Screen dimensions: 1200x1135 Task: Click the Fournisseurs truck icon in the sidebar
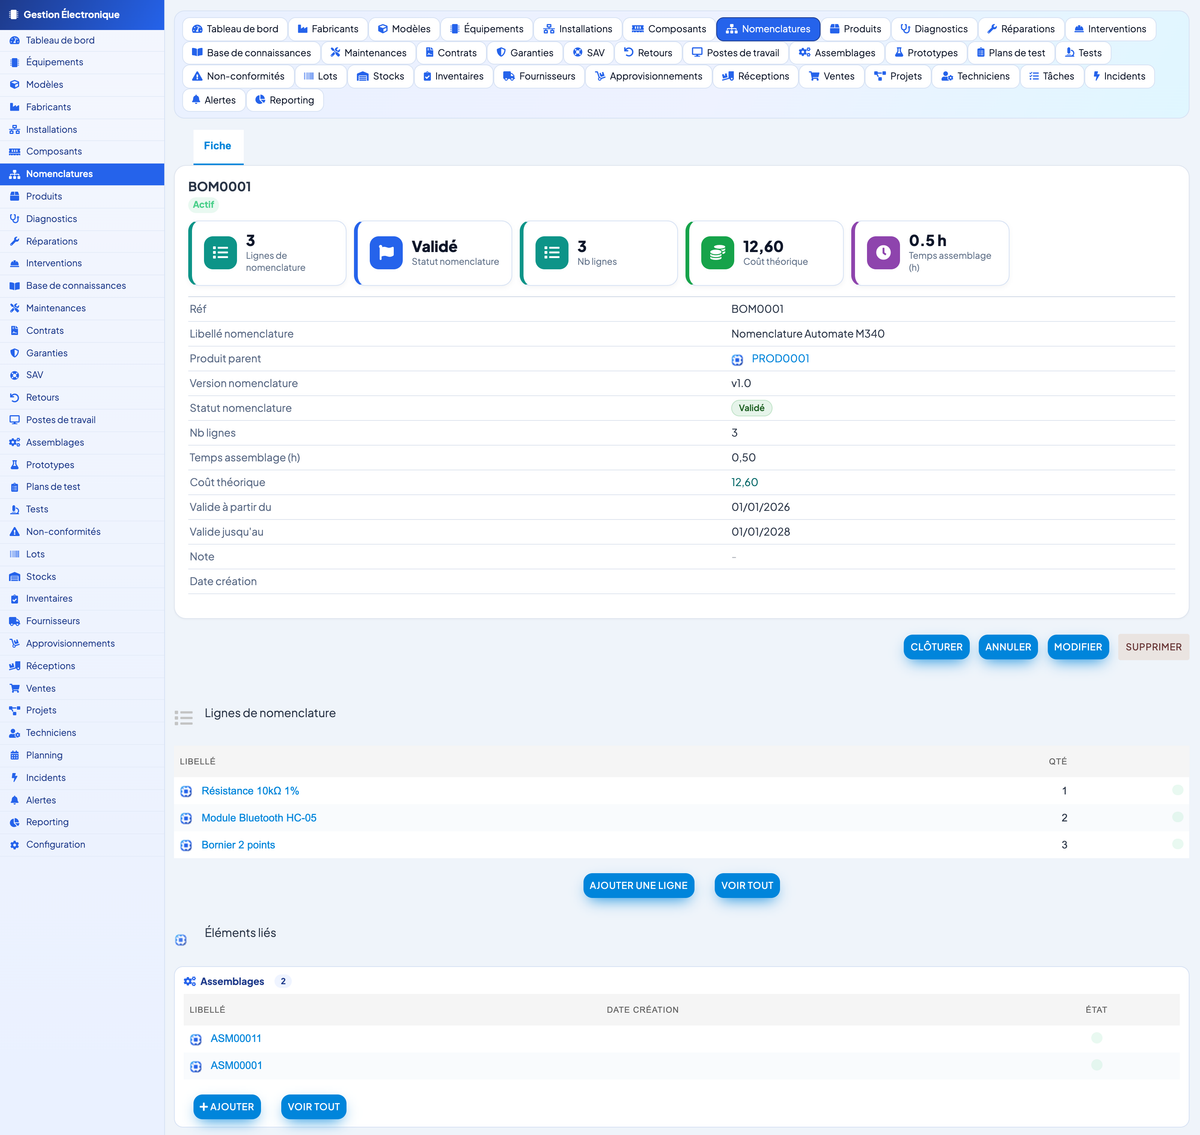coord(14,621)
